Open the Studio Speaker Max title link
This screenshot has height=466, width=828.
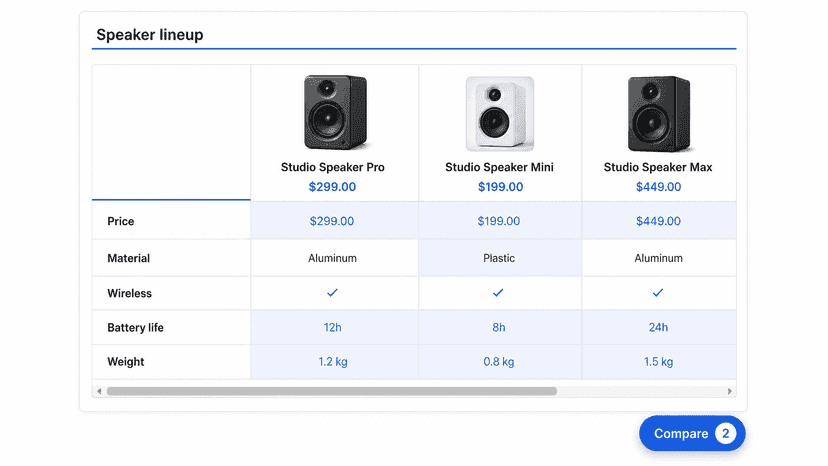pyautogui.click(x=658, y=167)
